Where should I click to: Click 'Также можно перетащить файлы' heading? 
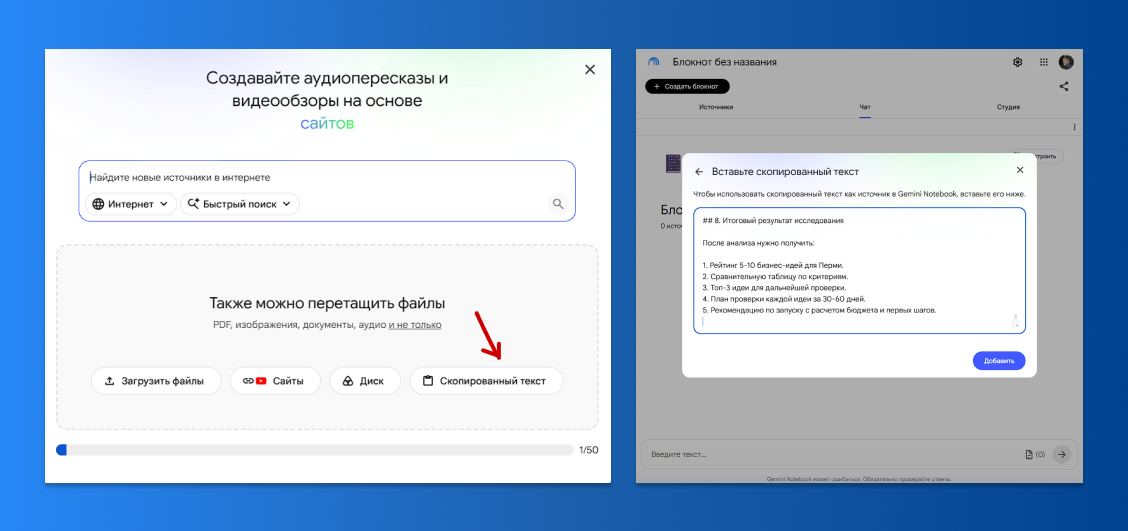(x=327, y=302)
